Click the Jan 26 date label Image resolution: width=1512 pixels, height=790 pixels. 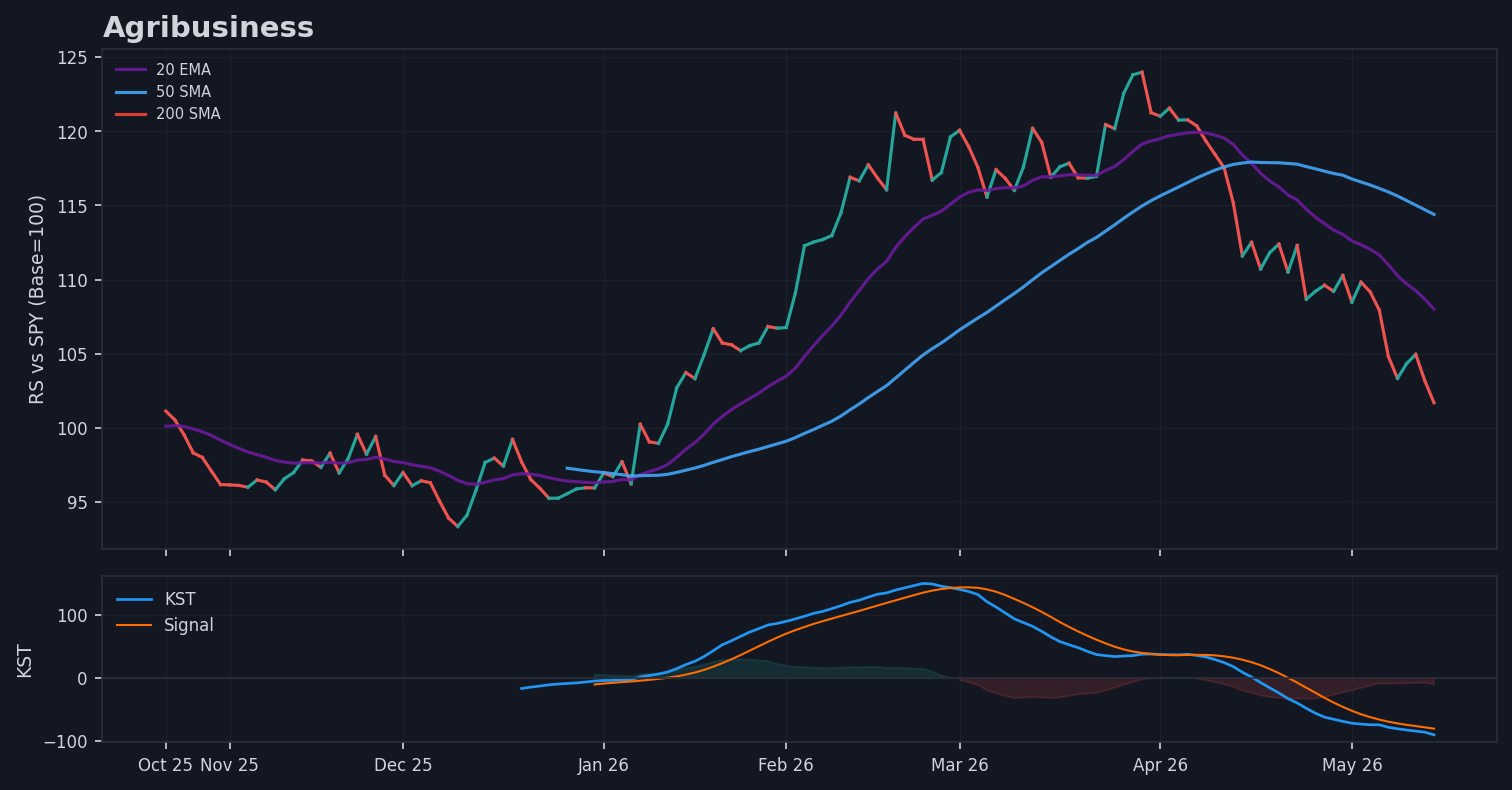click(x=603, y=765)
